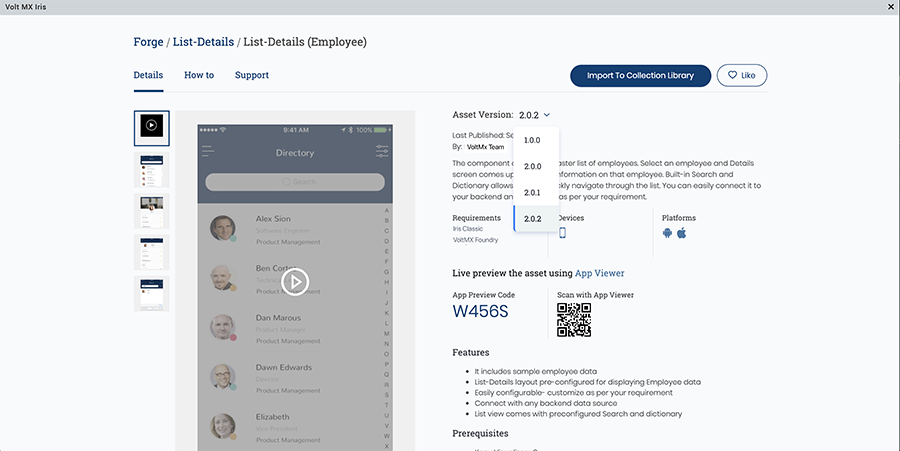
Task: Go to Forge breadcrumb link
Action: click(148, 42)
